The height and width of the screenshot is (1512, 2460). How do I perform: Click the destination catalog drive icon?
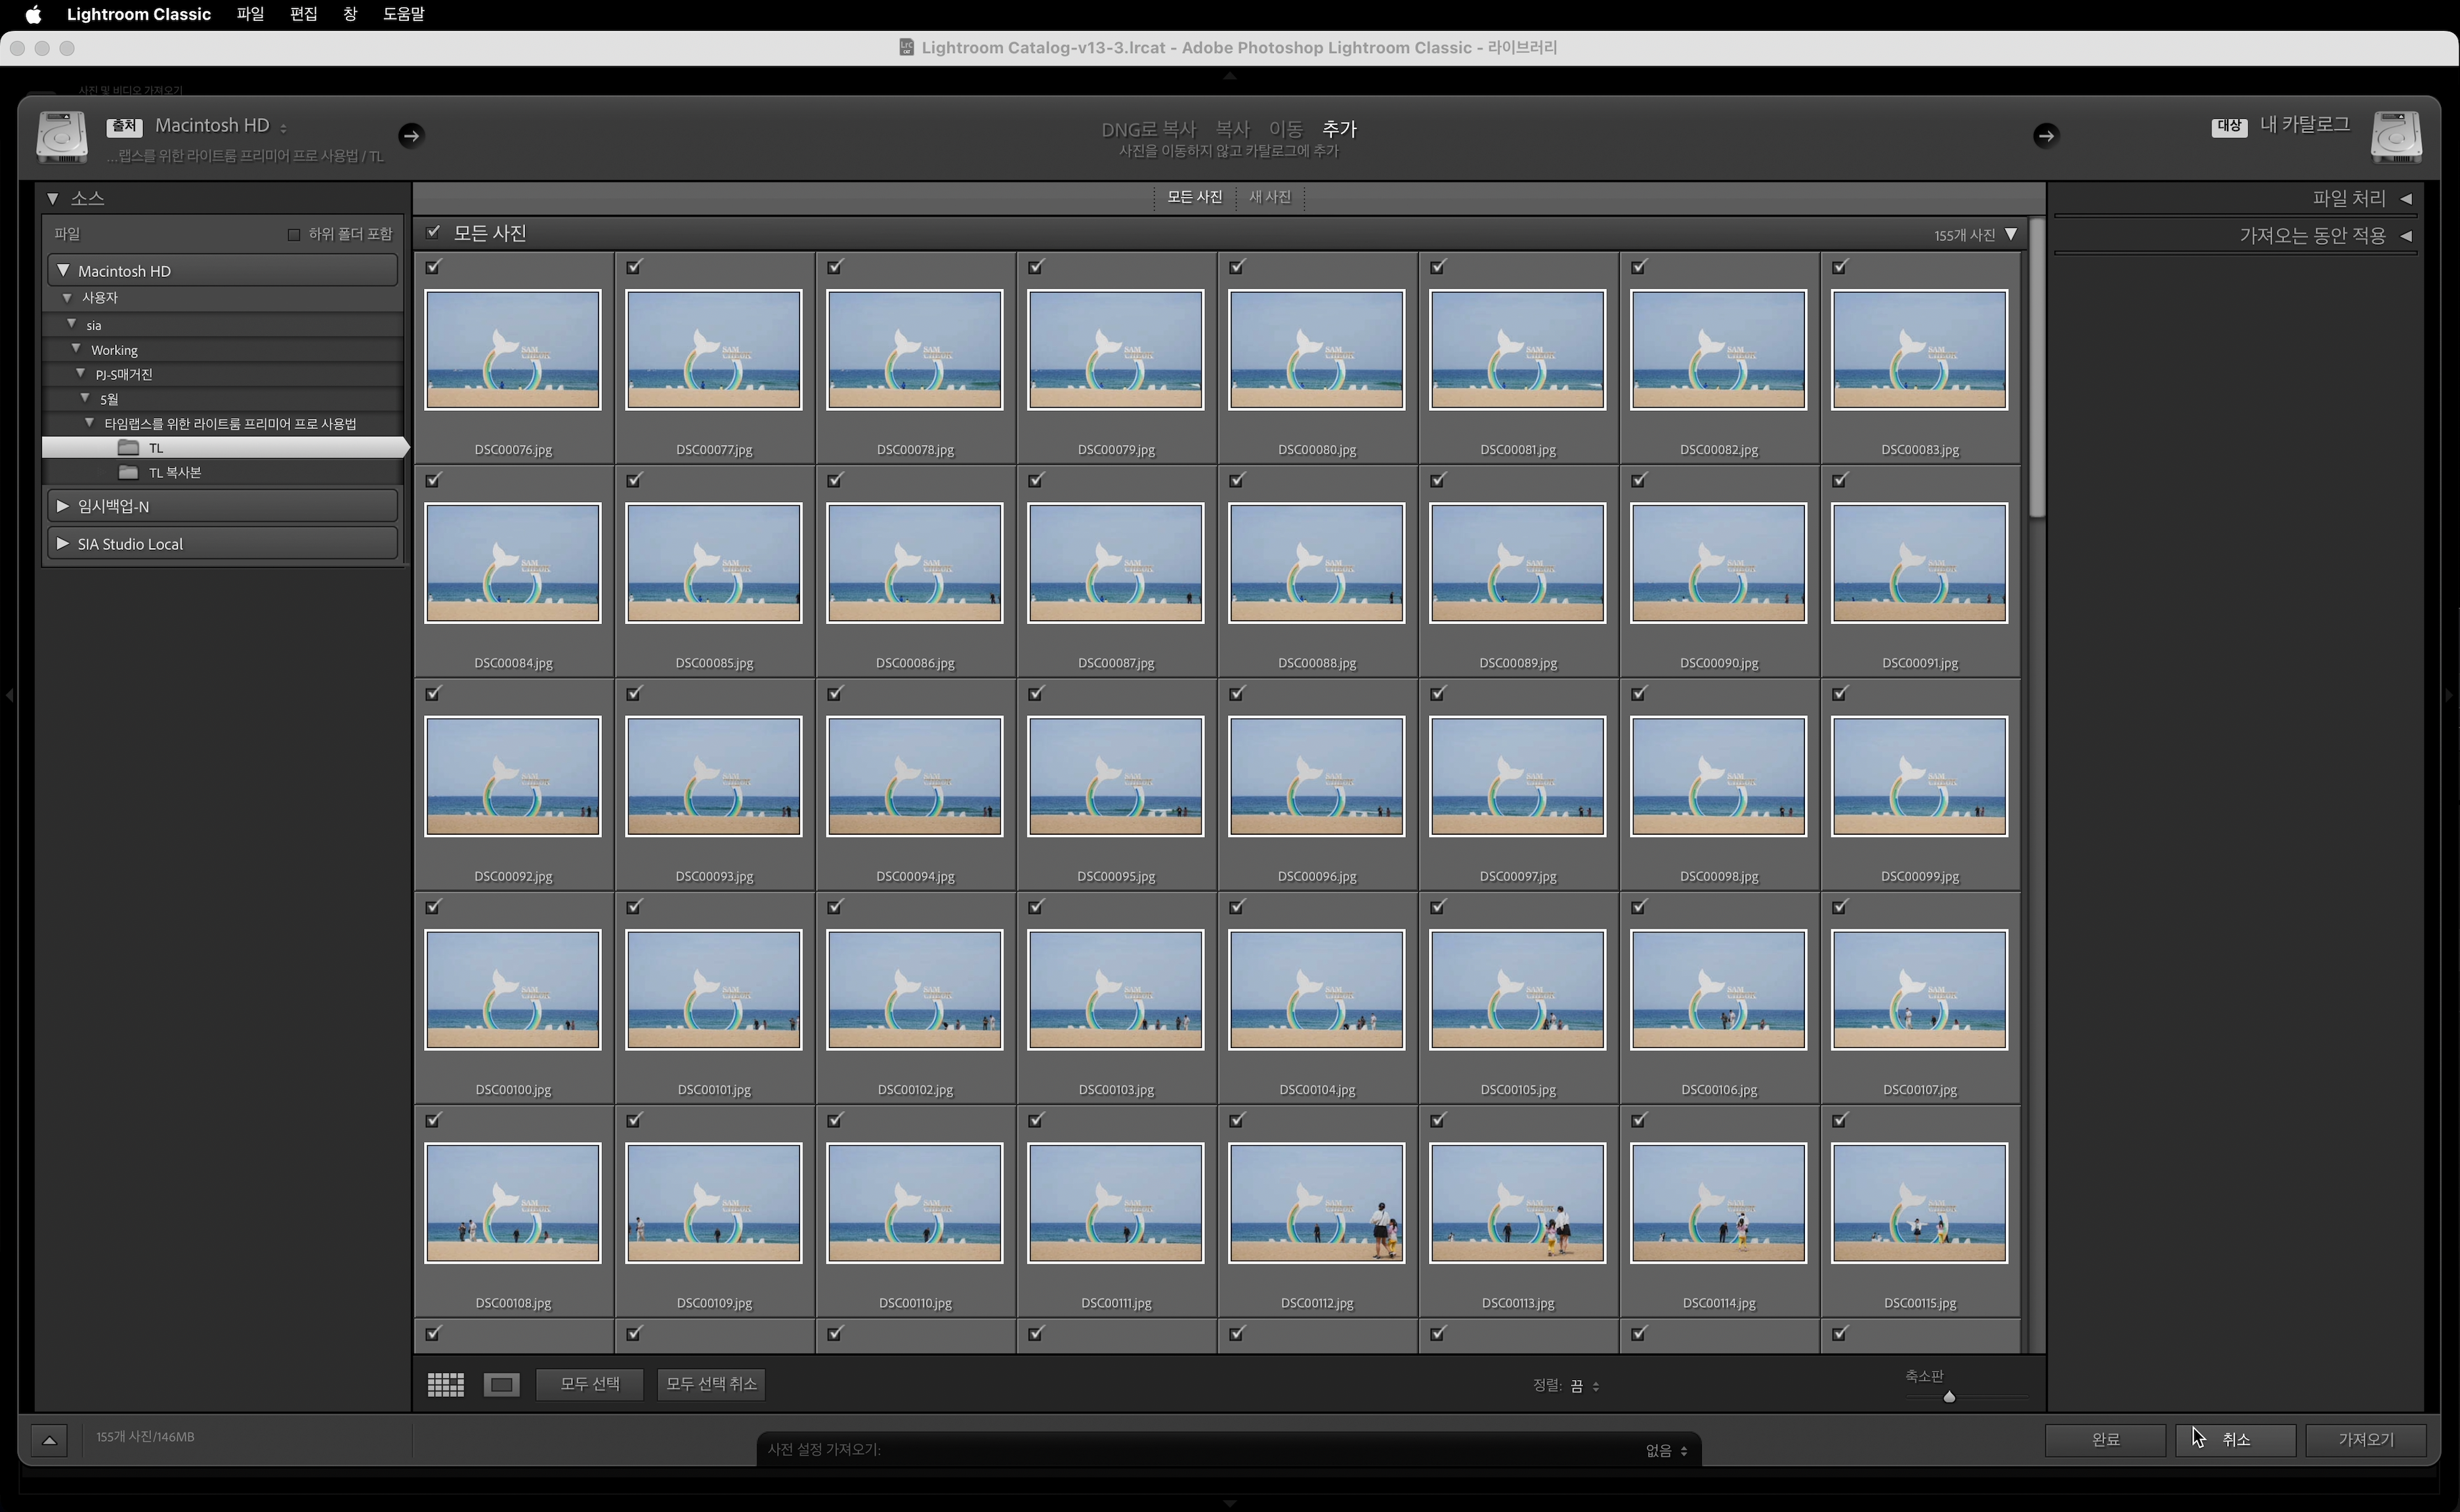2396,136
